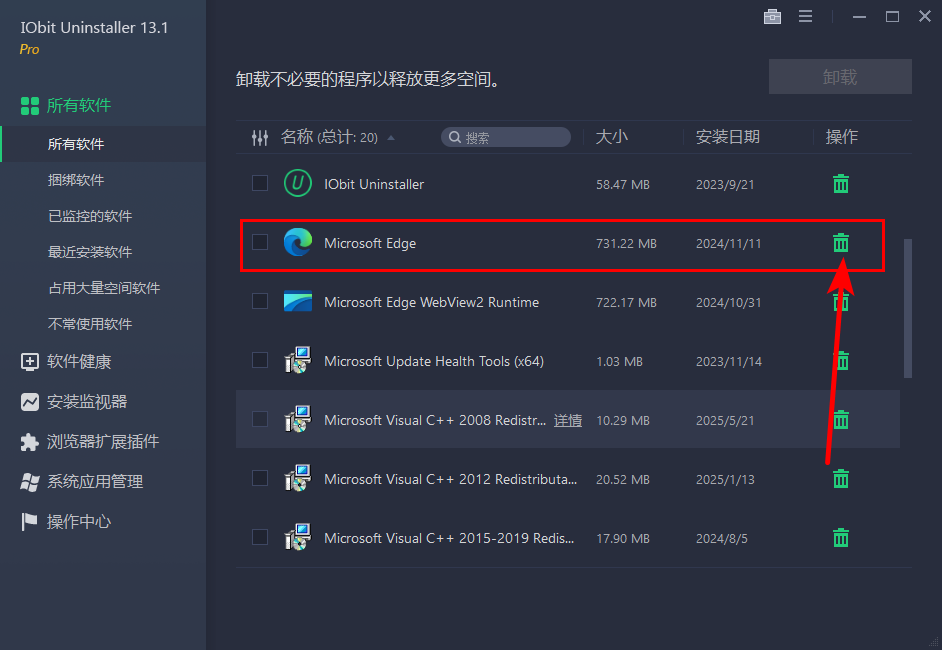This screenshot has height=650, width=942.
Task: Click trash icon for Visual C++ 2015-2019 row
Action: (840, 538)
